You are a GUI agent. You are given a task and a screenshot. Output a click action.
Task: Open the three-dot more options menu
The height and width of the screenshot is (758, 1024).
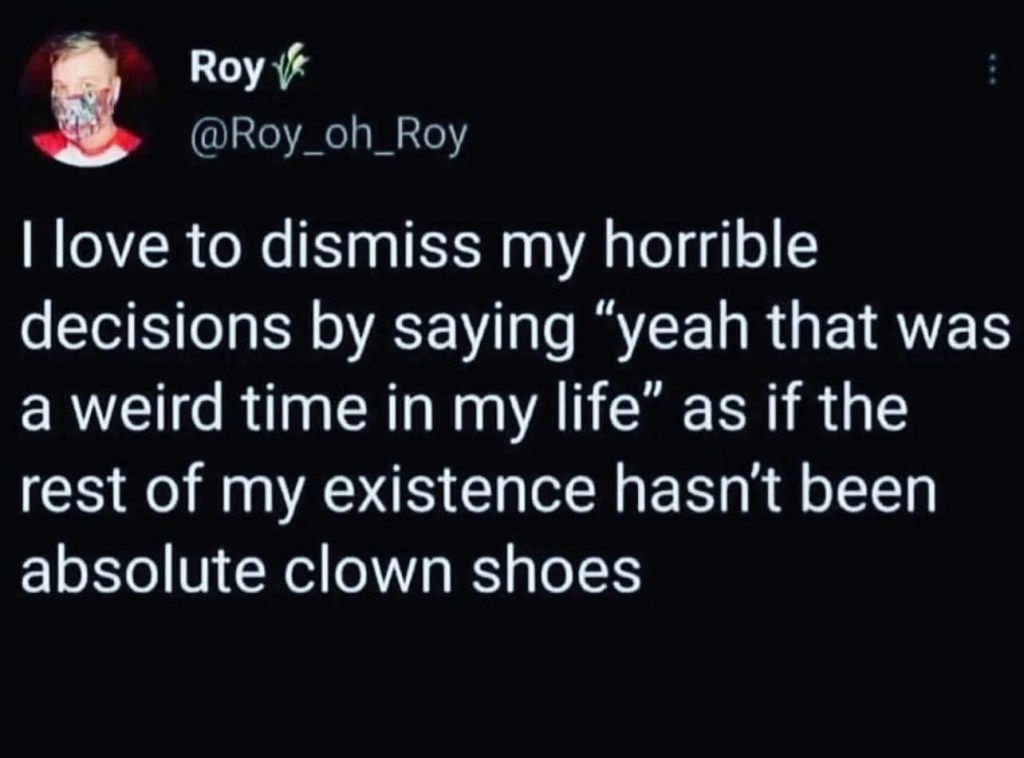point(992,70)
